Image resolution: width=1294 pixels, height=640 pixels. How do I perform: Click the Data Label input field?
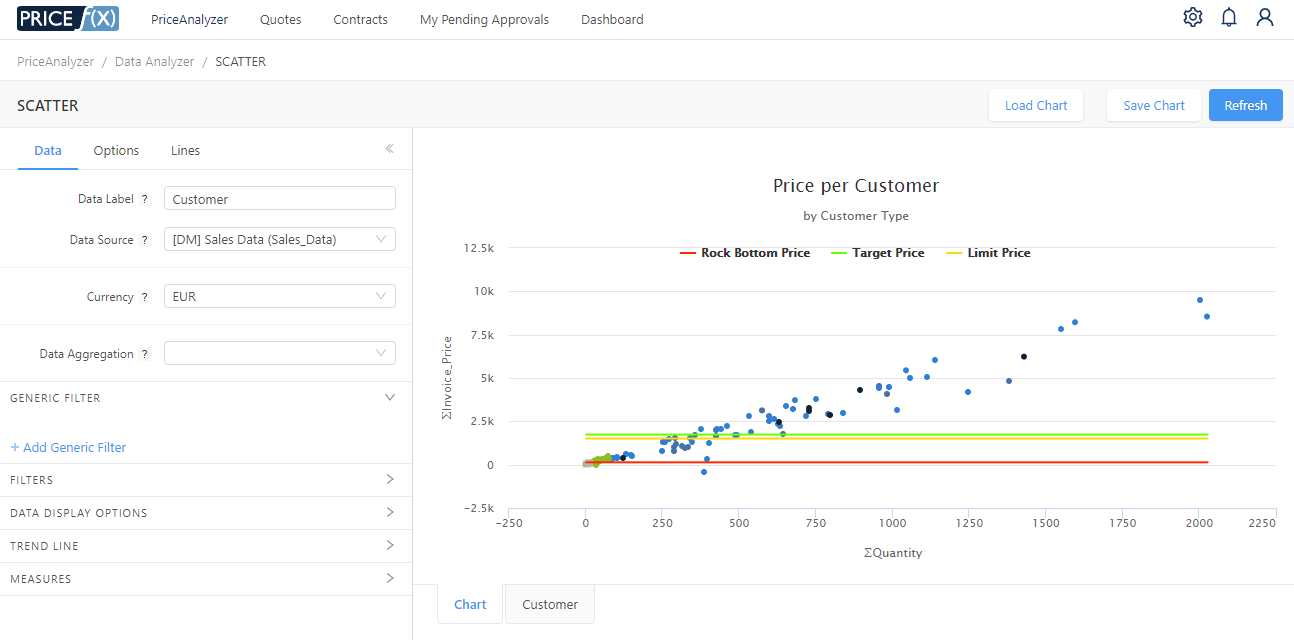pos(280,199)
